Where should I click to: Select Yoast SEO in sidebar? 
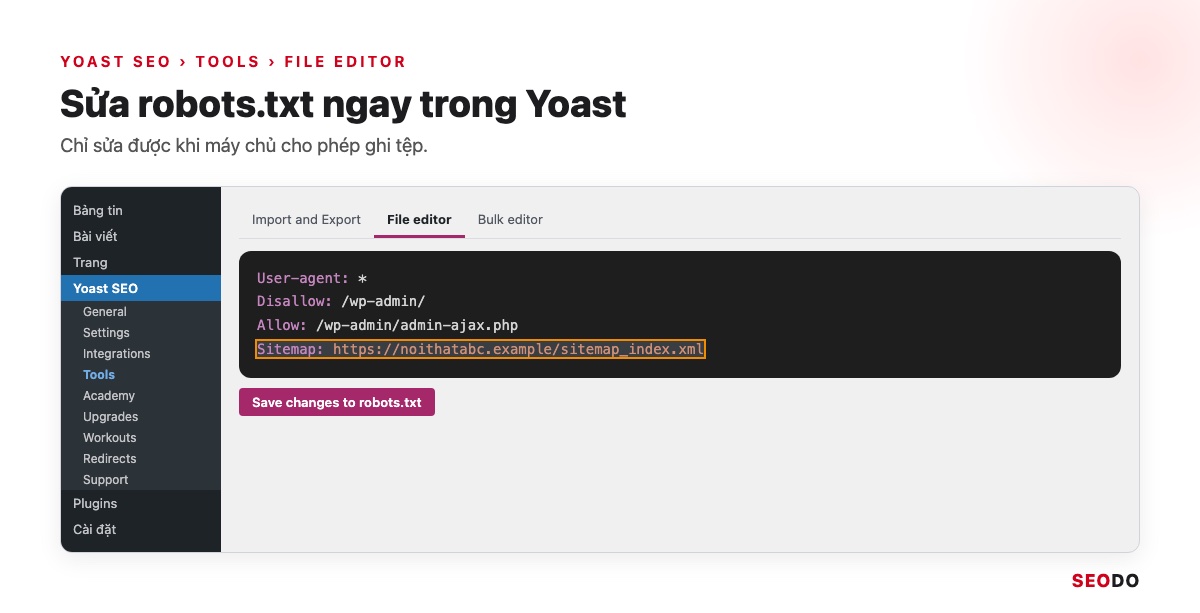141,288
